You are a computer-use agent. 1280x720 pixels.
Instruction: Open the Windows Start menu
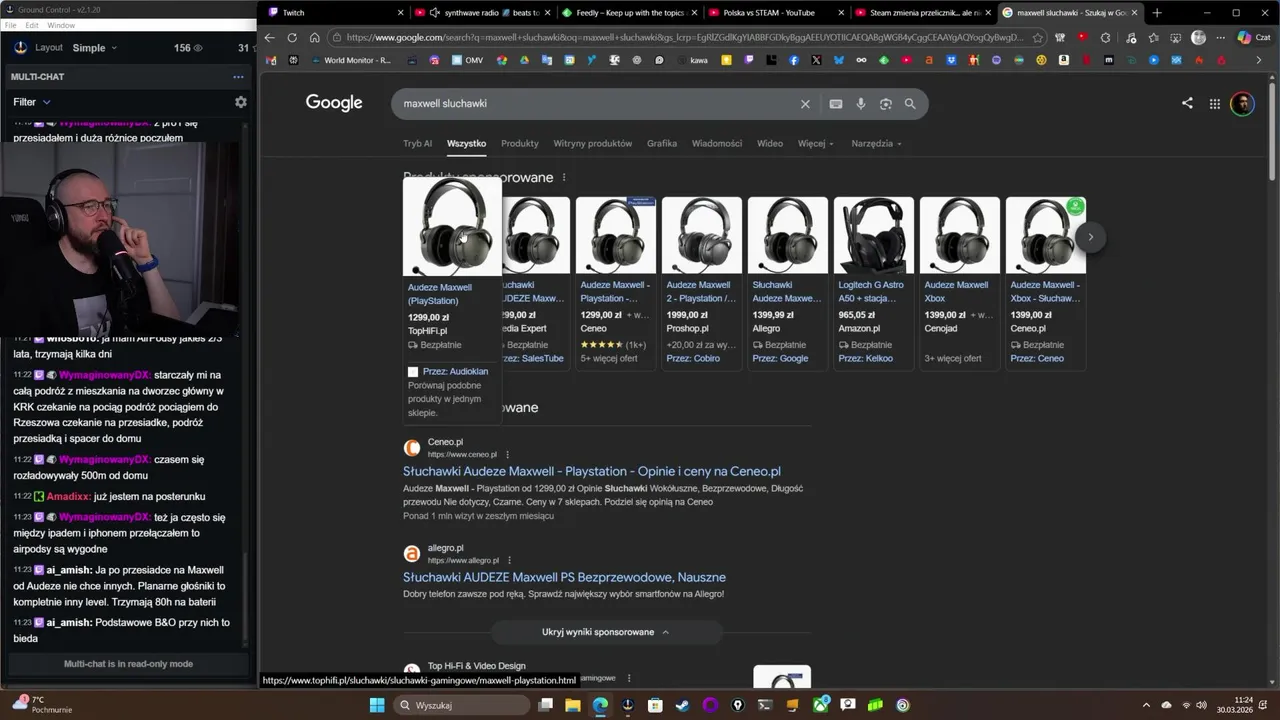pos(377,705)
